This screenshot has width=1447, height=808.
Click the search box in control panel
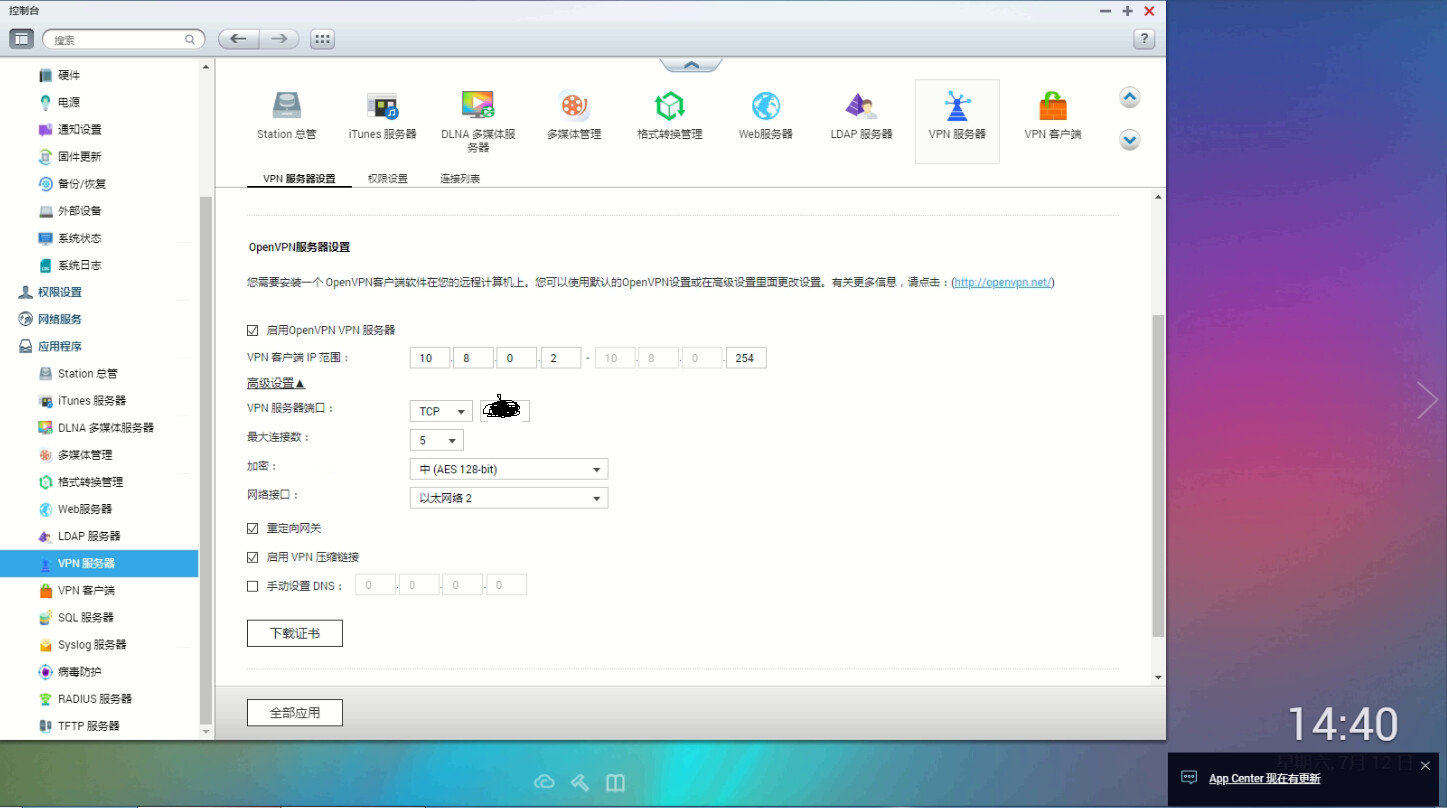click(x=124, y=40)
